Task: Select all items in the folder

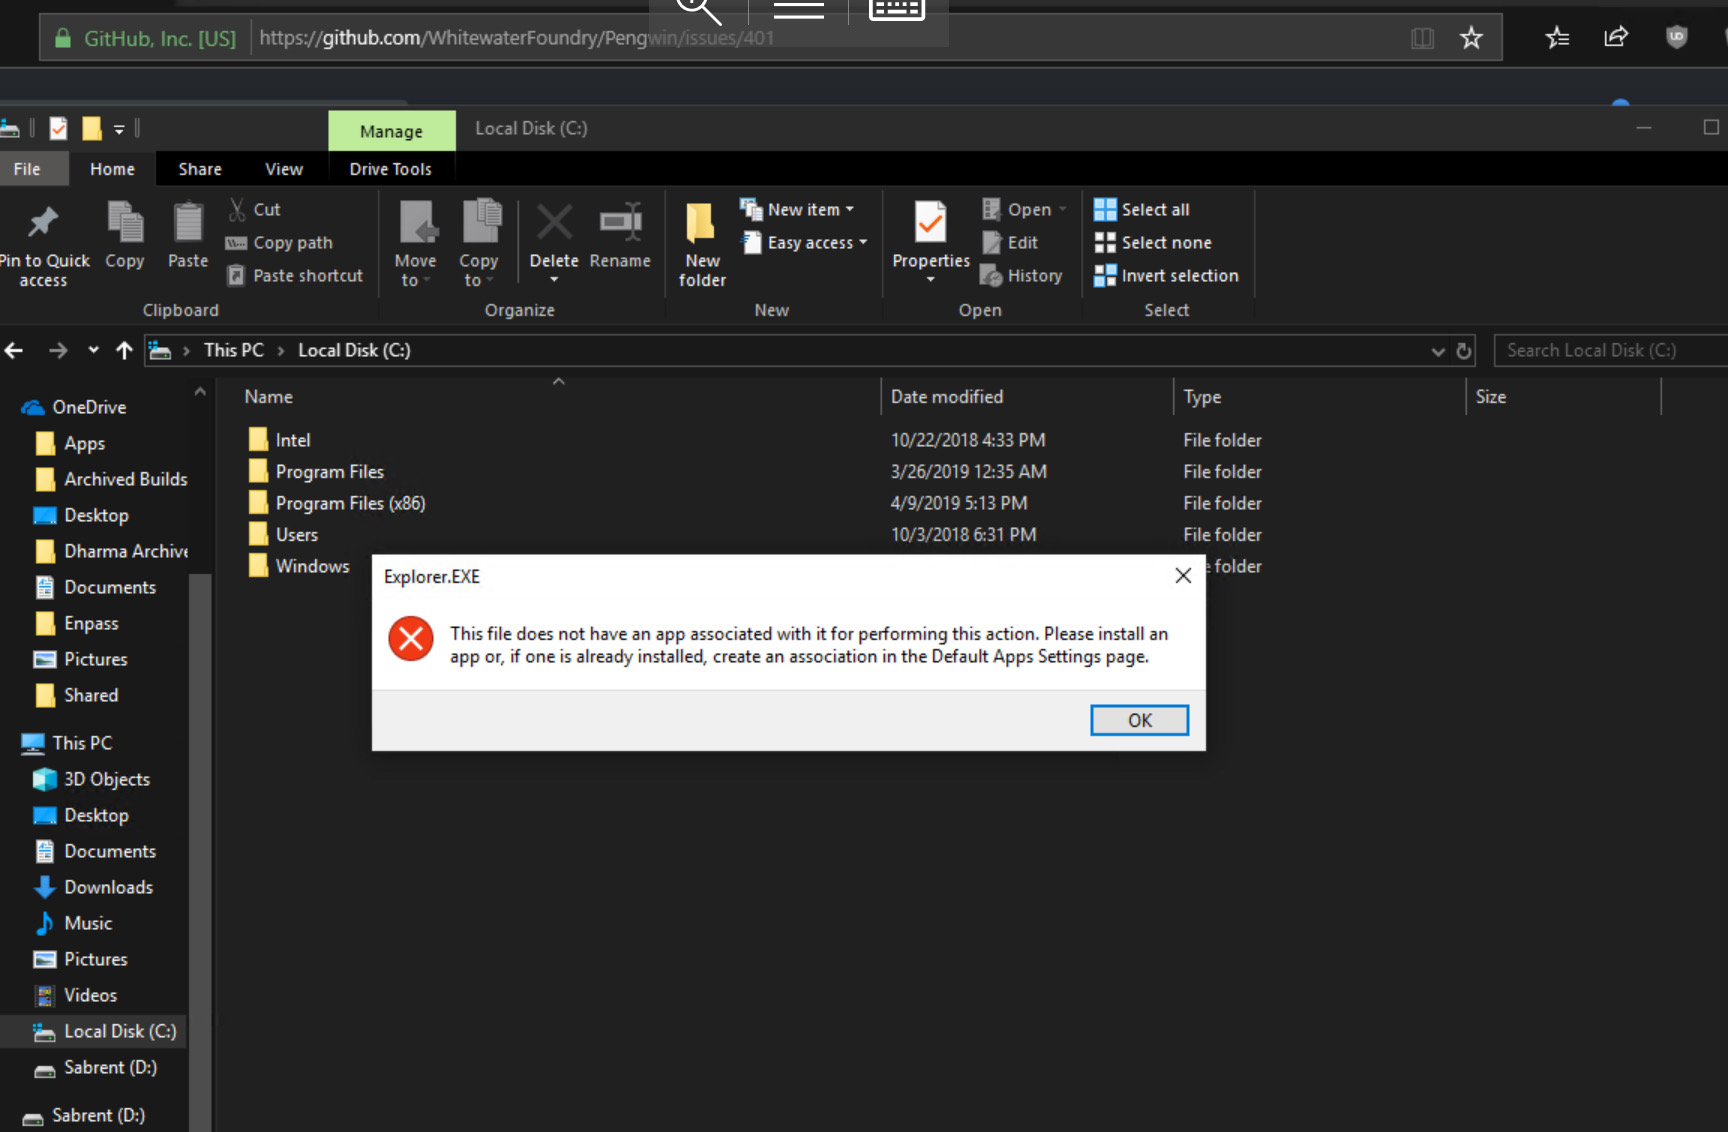Action: [1141, 209]
